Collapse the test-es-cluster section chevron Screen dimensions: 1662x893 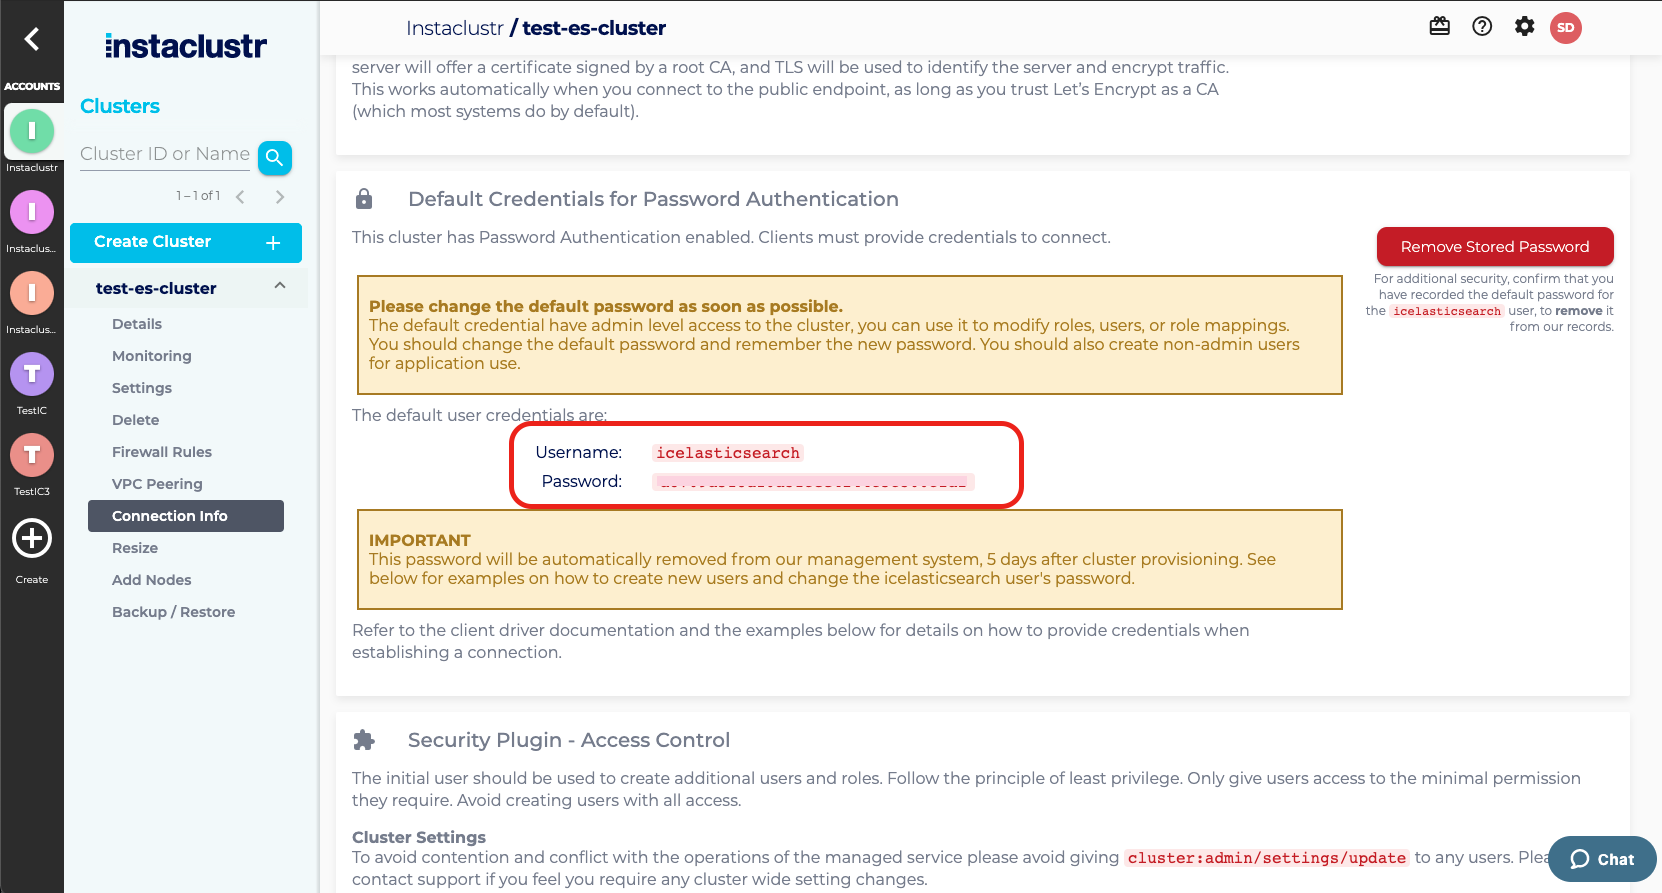[279, 288]
